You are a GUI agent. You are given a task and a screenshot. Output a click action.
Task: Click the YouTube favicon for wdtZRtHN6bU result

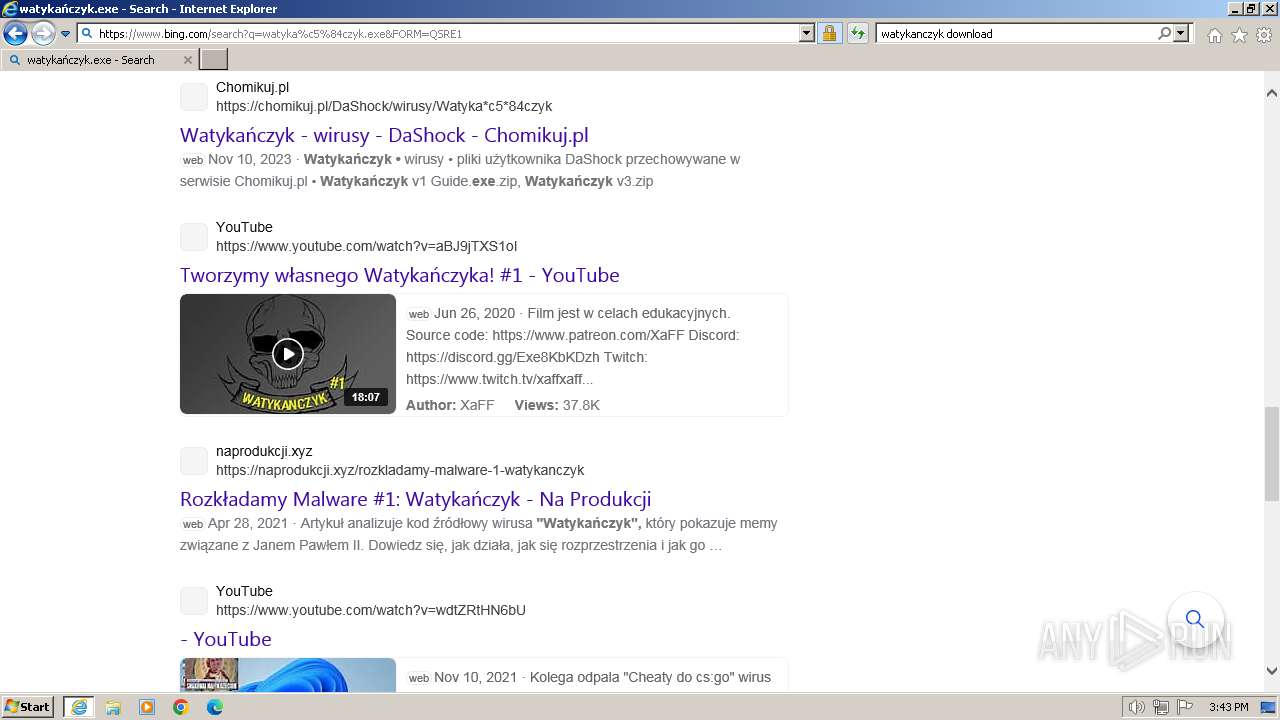coord(194,601)
